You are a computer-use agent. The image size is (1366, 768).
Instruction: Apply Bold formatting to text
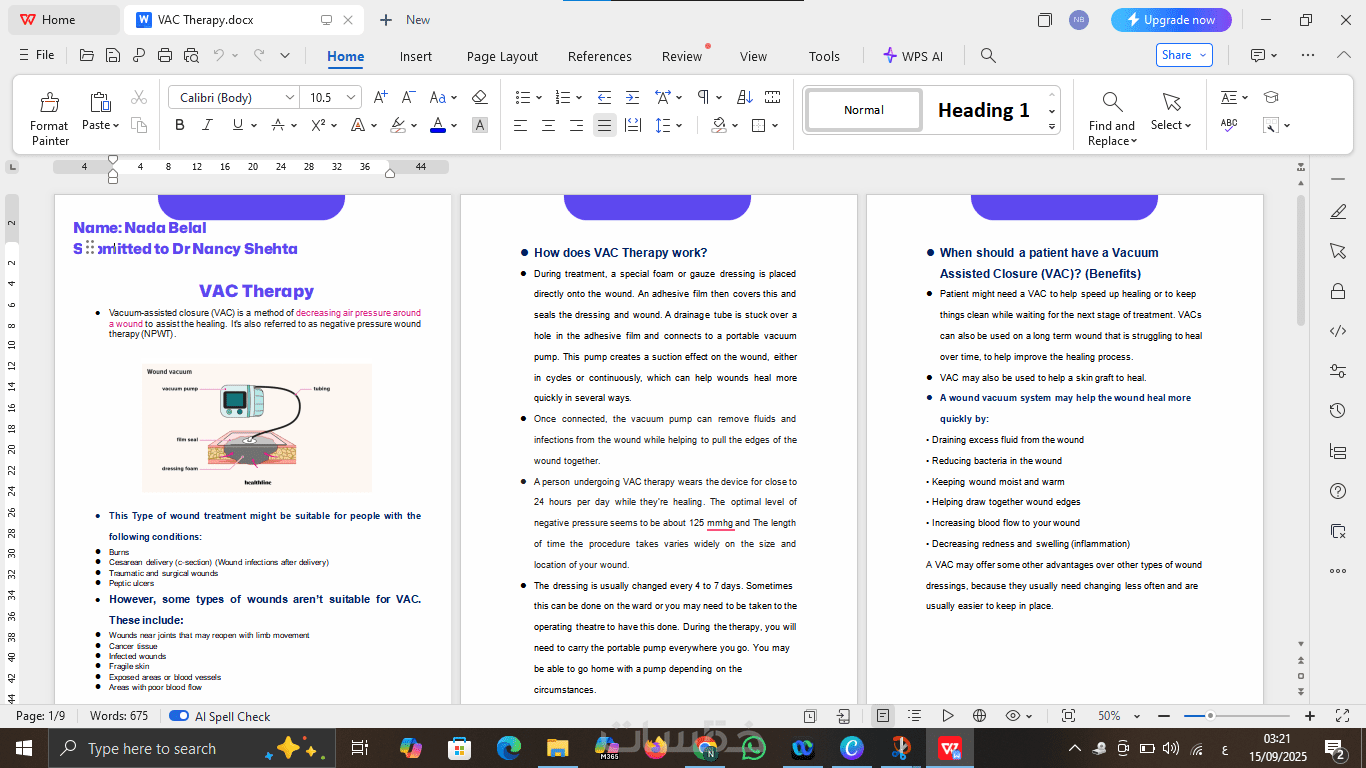point(180,125)
